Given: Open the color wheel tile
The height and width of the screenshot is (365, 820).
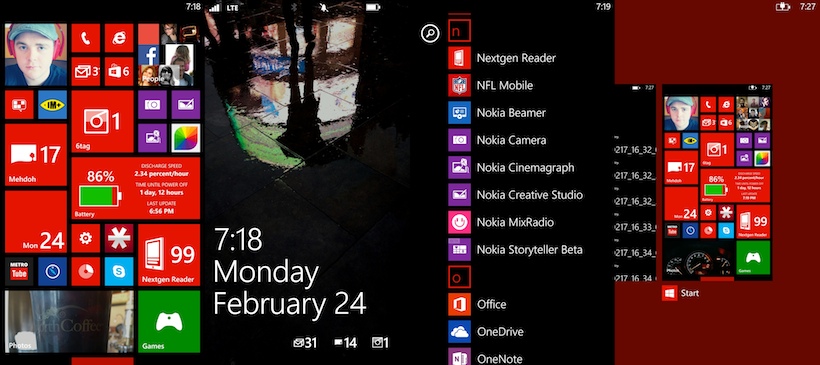Looking at the screenshot, I should tap(186, 138).
